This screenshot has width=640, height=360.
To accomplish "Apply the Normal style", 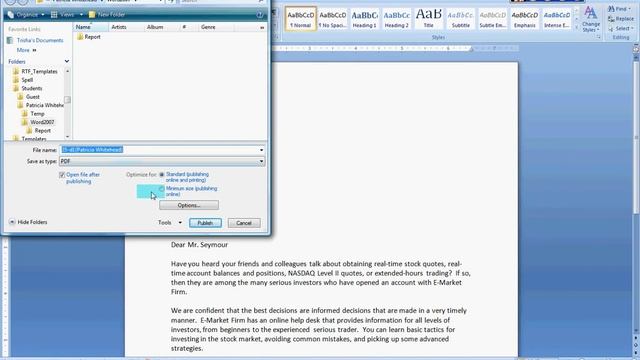I will [301, 19].
